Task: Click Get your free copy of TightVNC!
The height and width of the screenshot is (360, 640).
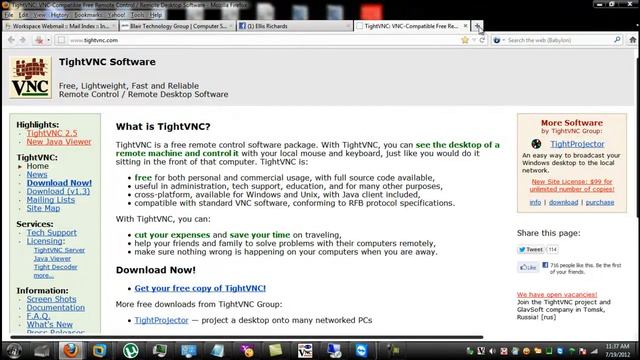Action: (200, 288)
